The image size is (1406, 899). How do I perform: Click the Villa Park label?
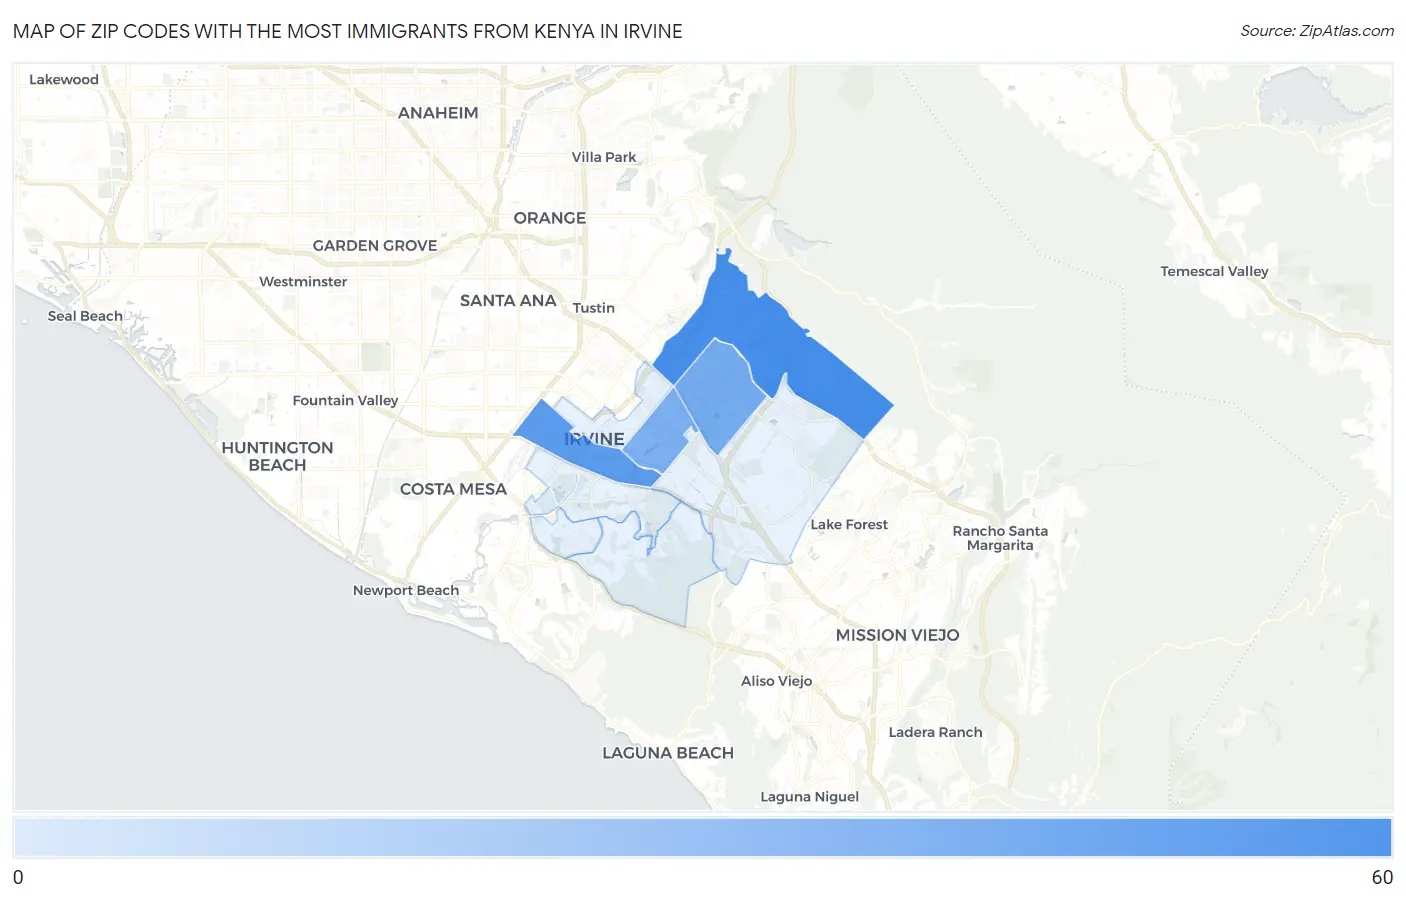604,157
